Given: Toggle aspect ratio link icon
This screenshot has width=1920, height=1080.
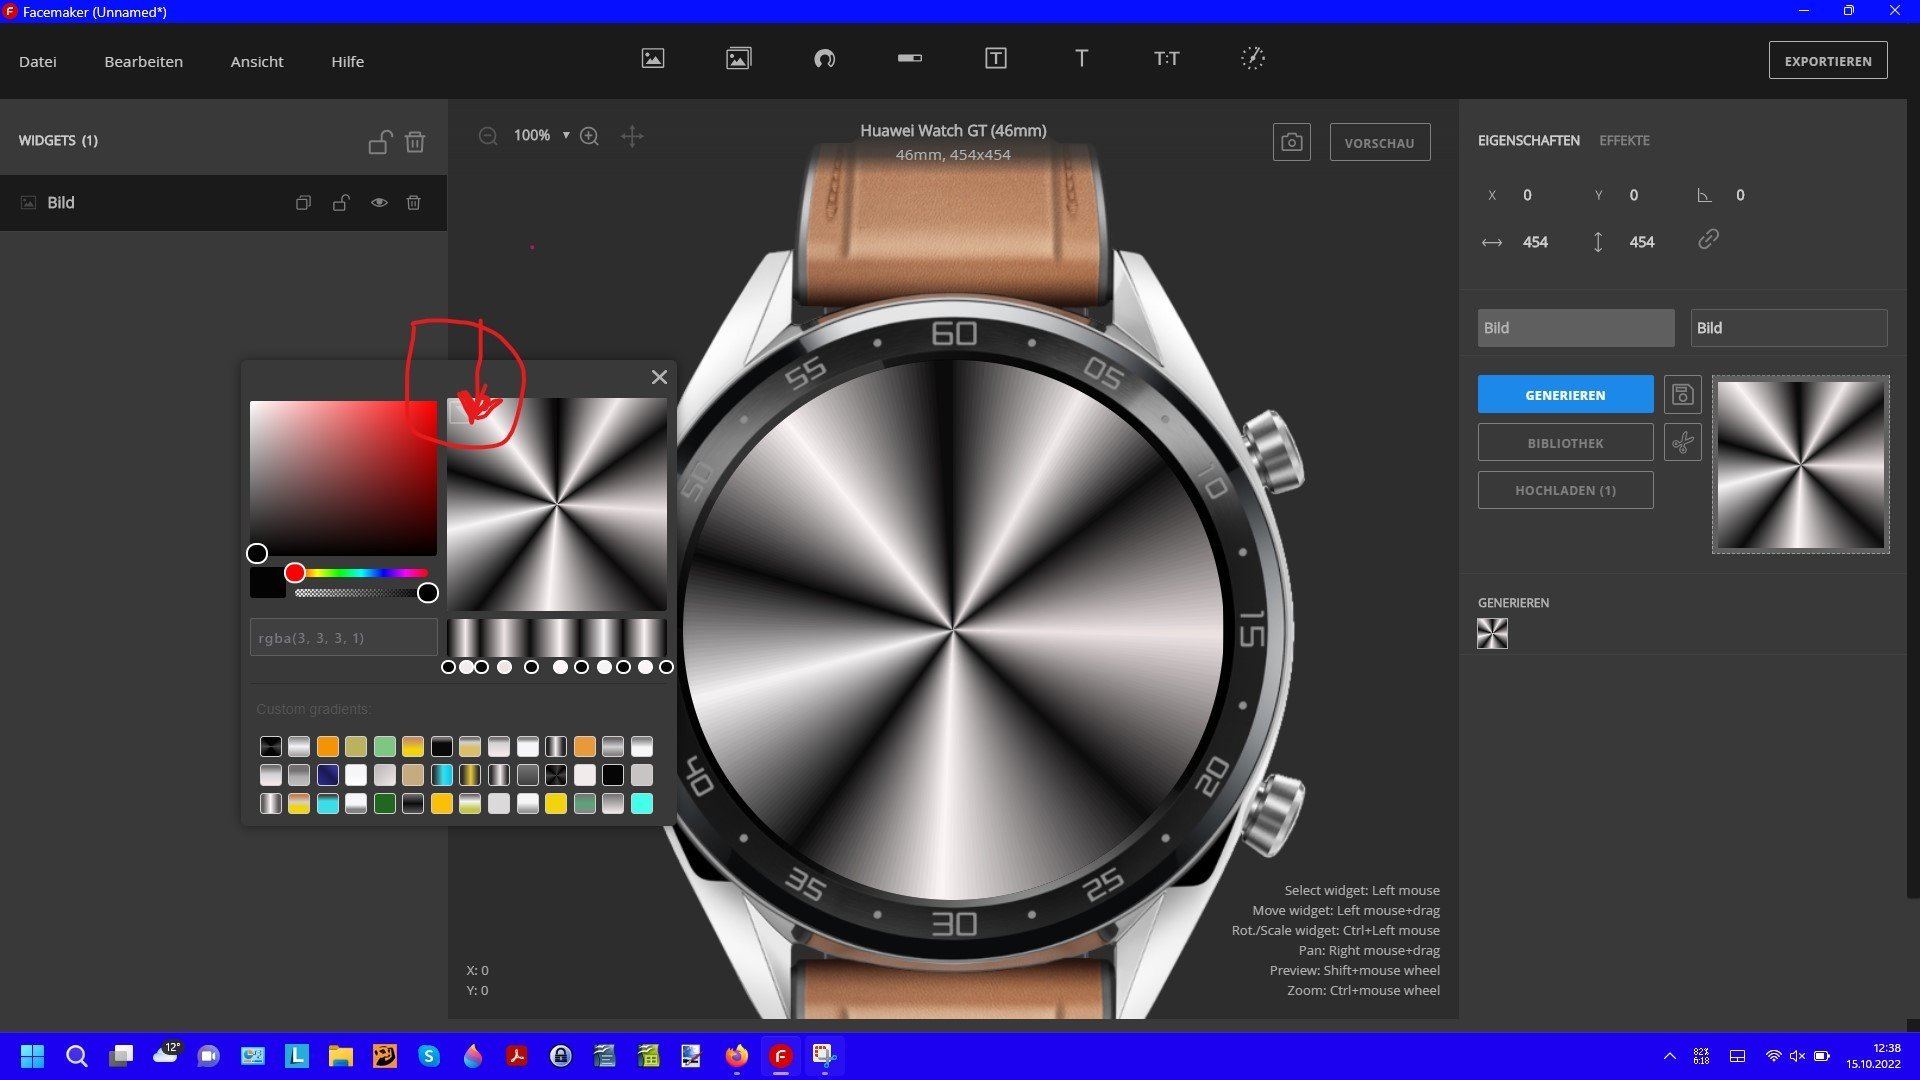Looking at the screenshot, I should pos(1708,240).
